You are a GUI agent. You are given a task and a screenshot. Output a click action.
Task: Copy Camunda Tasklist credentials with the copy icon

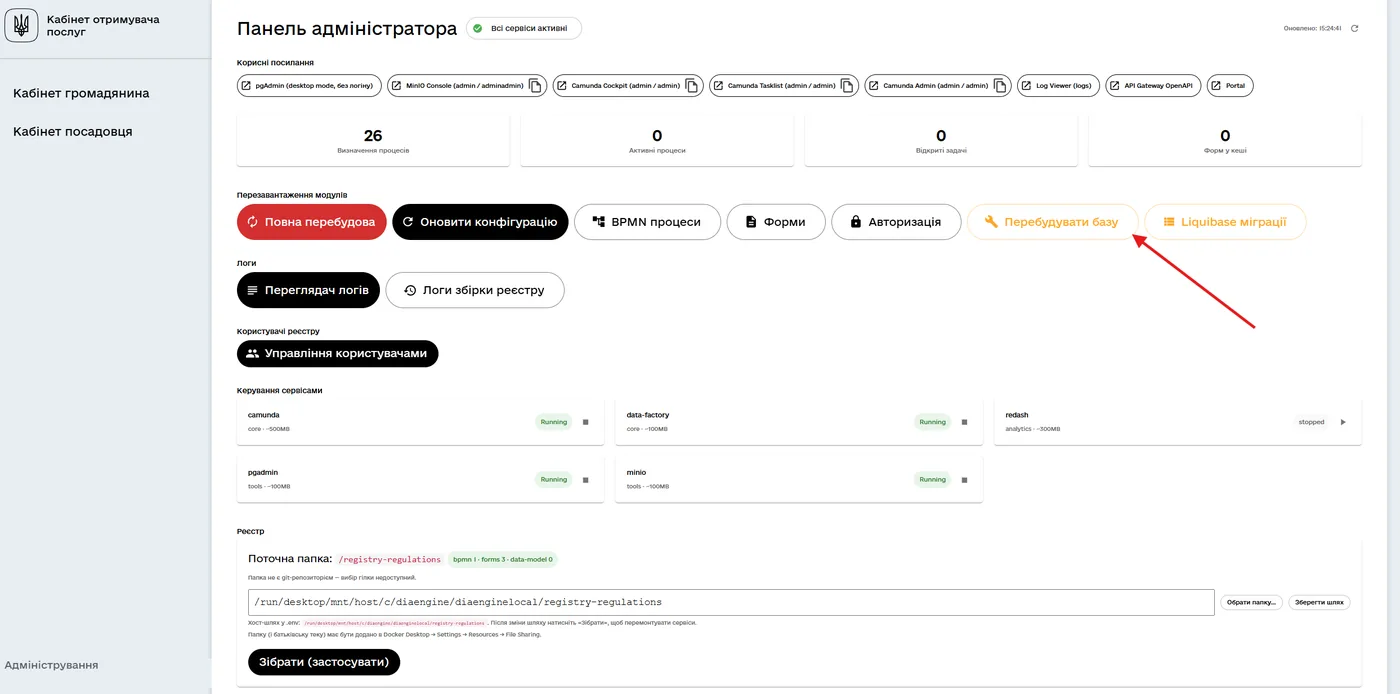847,86
